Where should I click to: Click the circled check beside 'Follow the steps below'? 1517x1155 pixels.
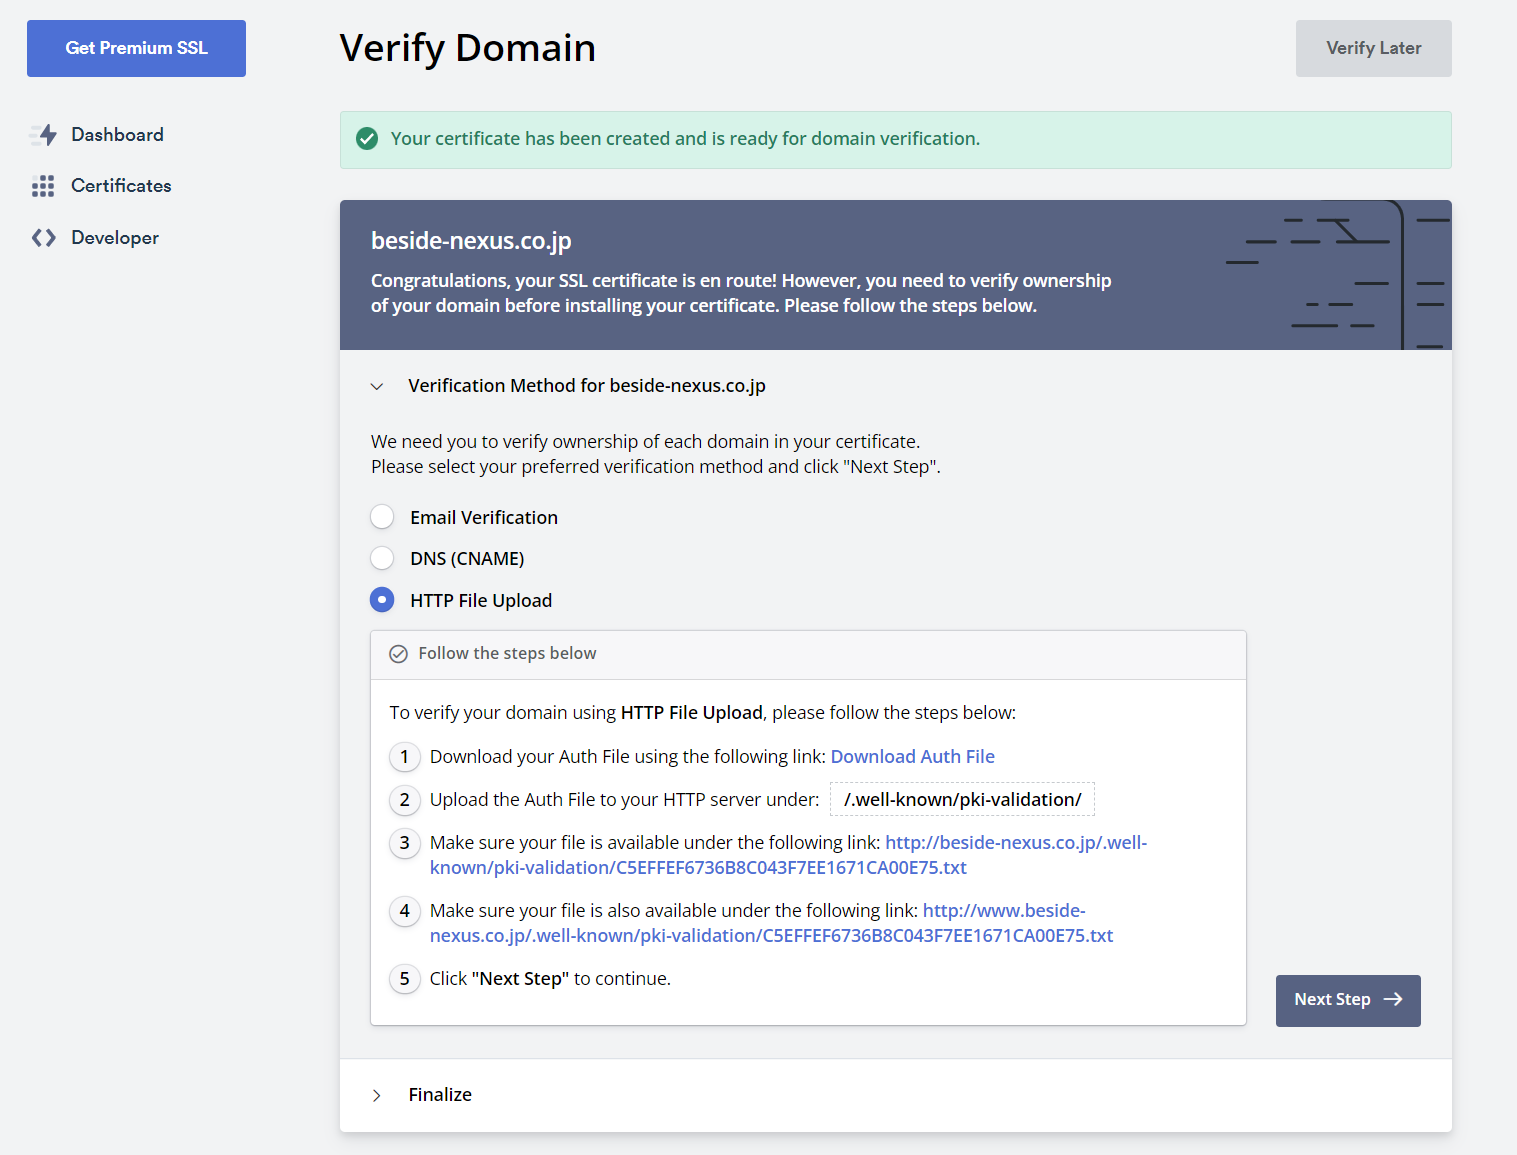[x=398, y=653]
